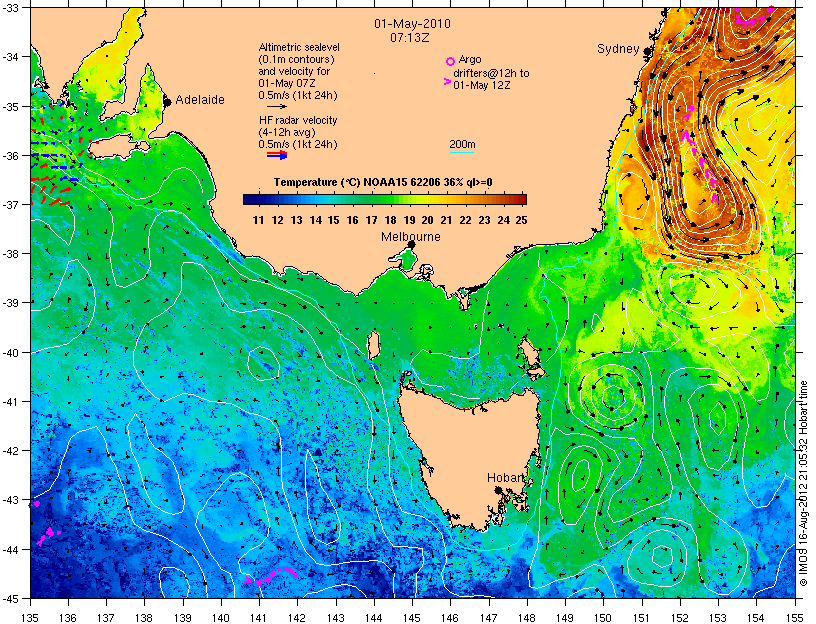Viewport: 816px width, 624px height.
Task: Click longitude axis label 135
Action: [31, 618]
